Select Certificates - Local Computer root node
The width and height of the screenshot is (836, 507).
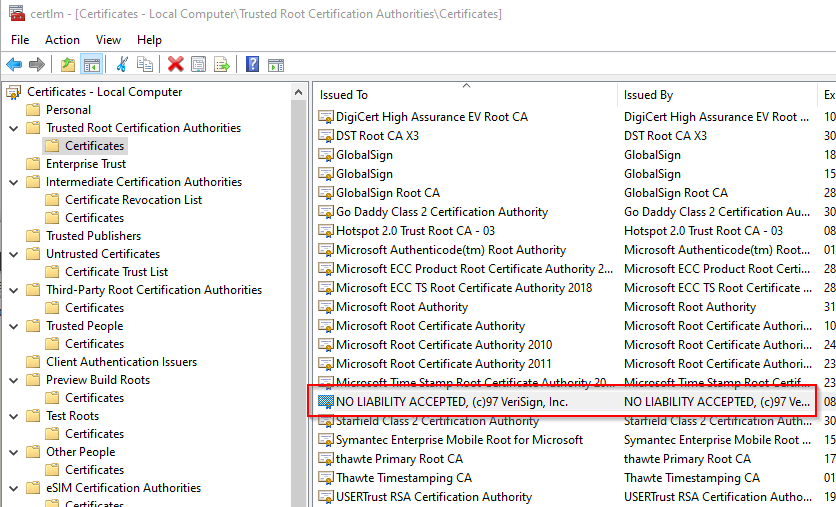coord(104,92)
